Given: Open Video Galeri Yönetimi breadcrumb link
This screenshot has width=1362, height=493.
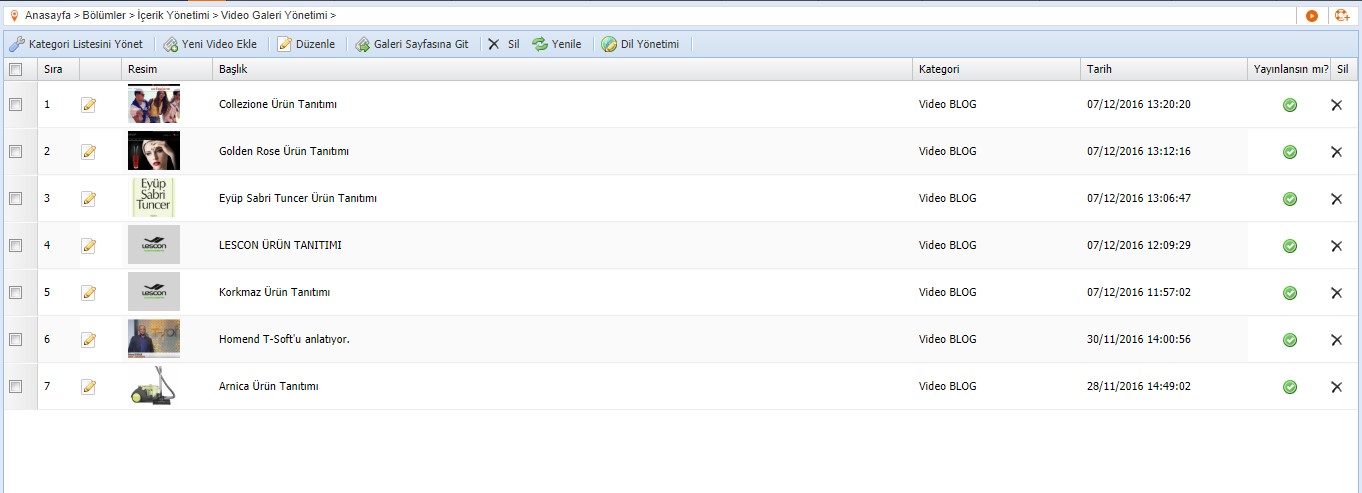Looking at the screenshot, I should click(x=274, y=15).
